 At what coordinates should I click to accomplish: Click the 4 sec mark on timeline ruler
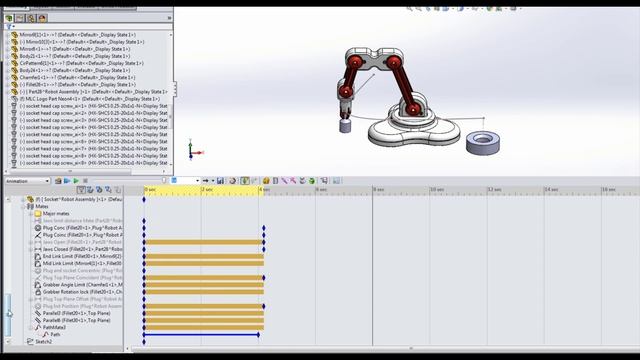coord(264,190)
